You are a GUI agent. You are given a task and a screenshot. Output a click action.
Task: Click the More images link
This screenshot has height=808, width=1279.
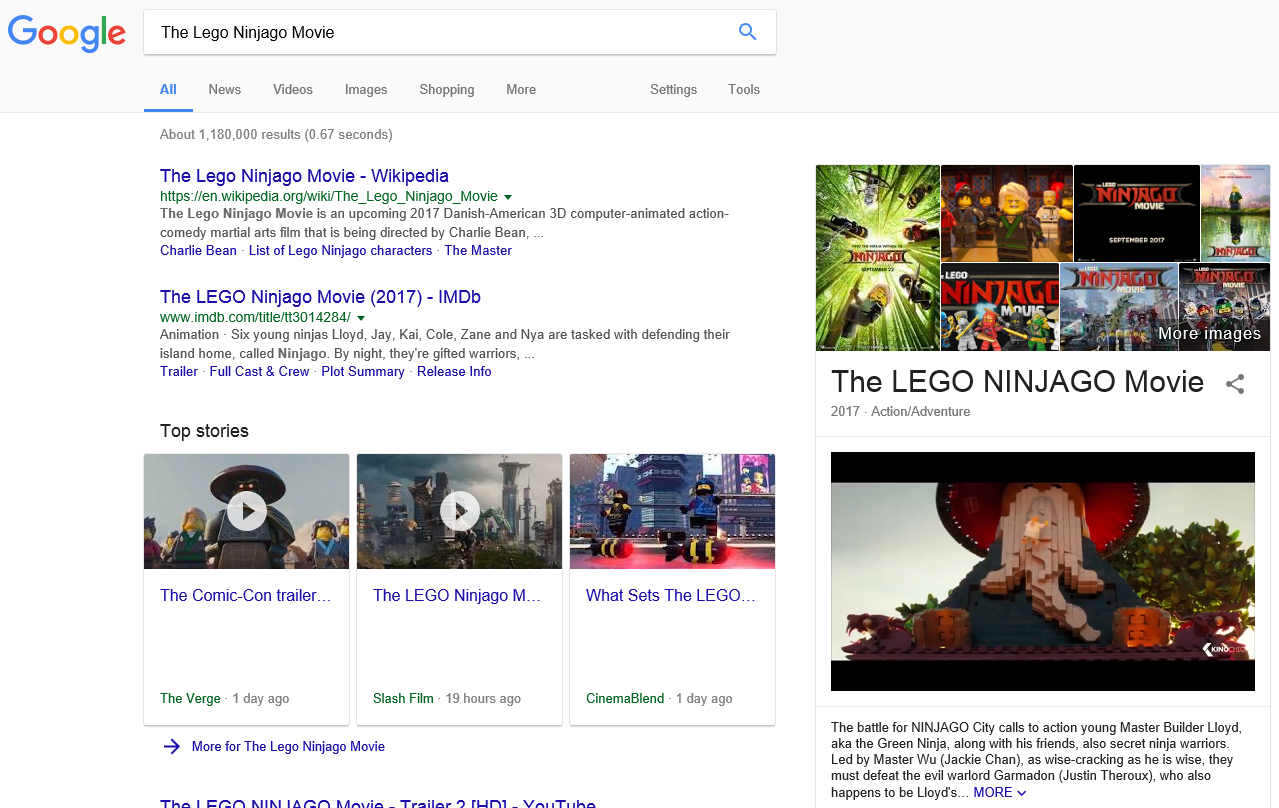[x=1210, y=333]
